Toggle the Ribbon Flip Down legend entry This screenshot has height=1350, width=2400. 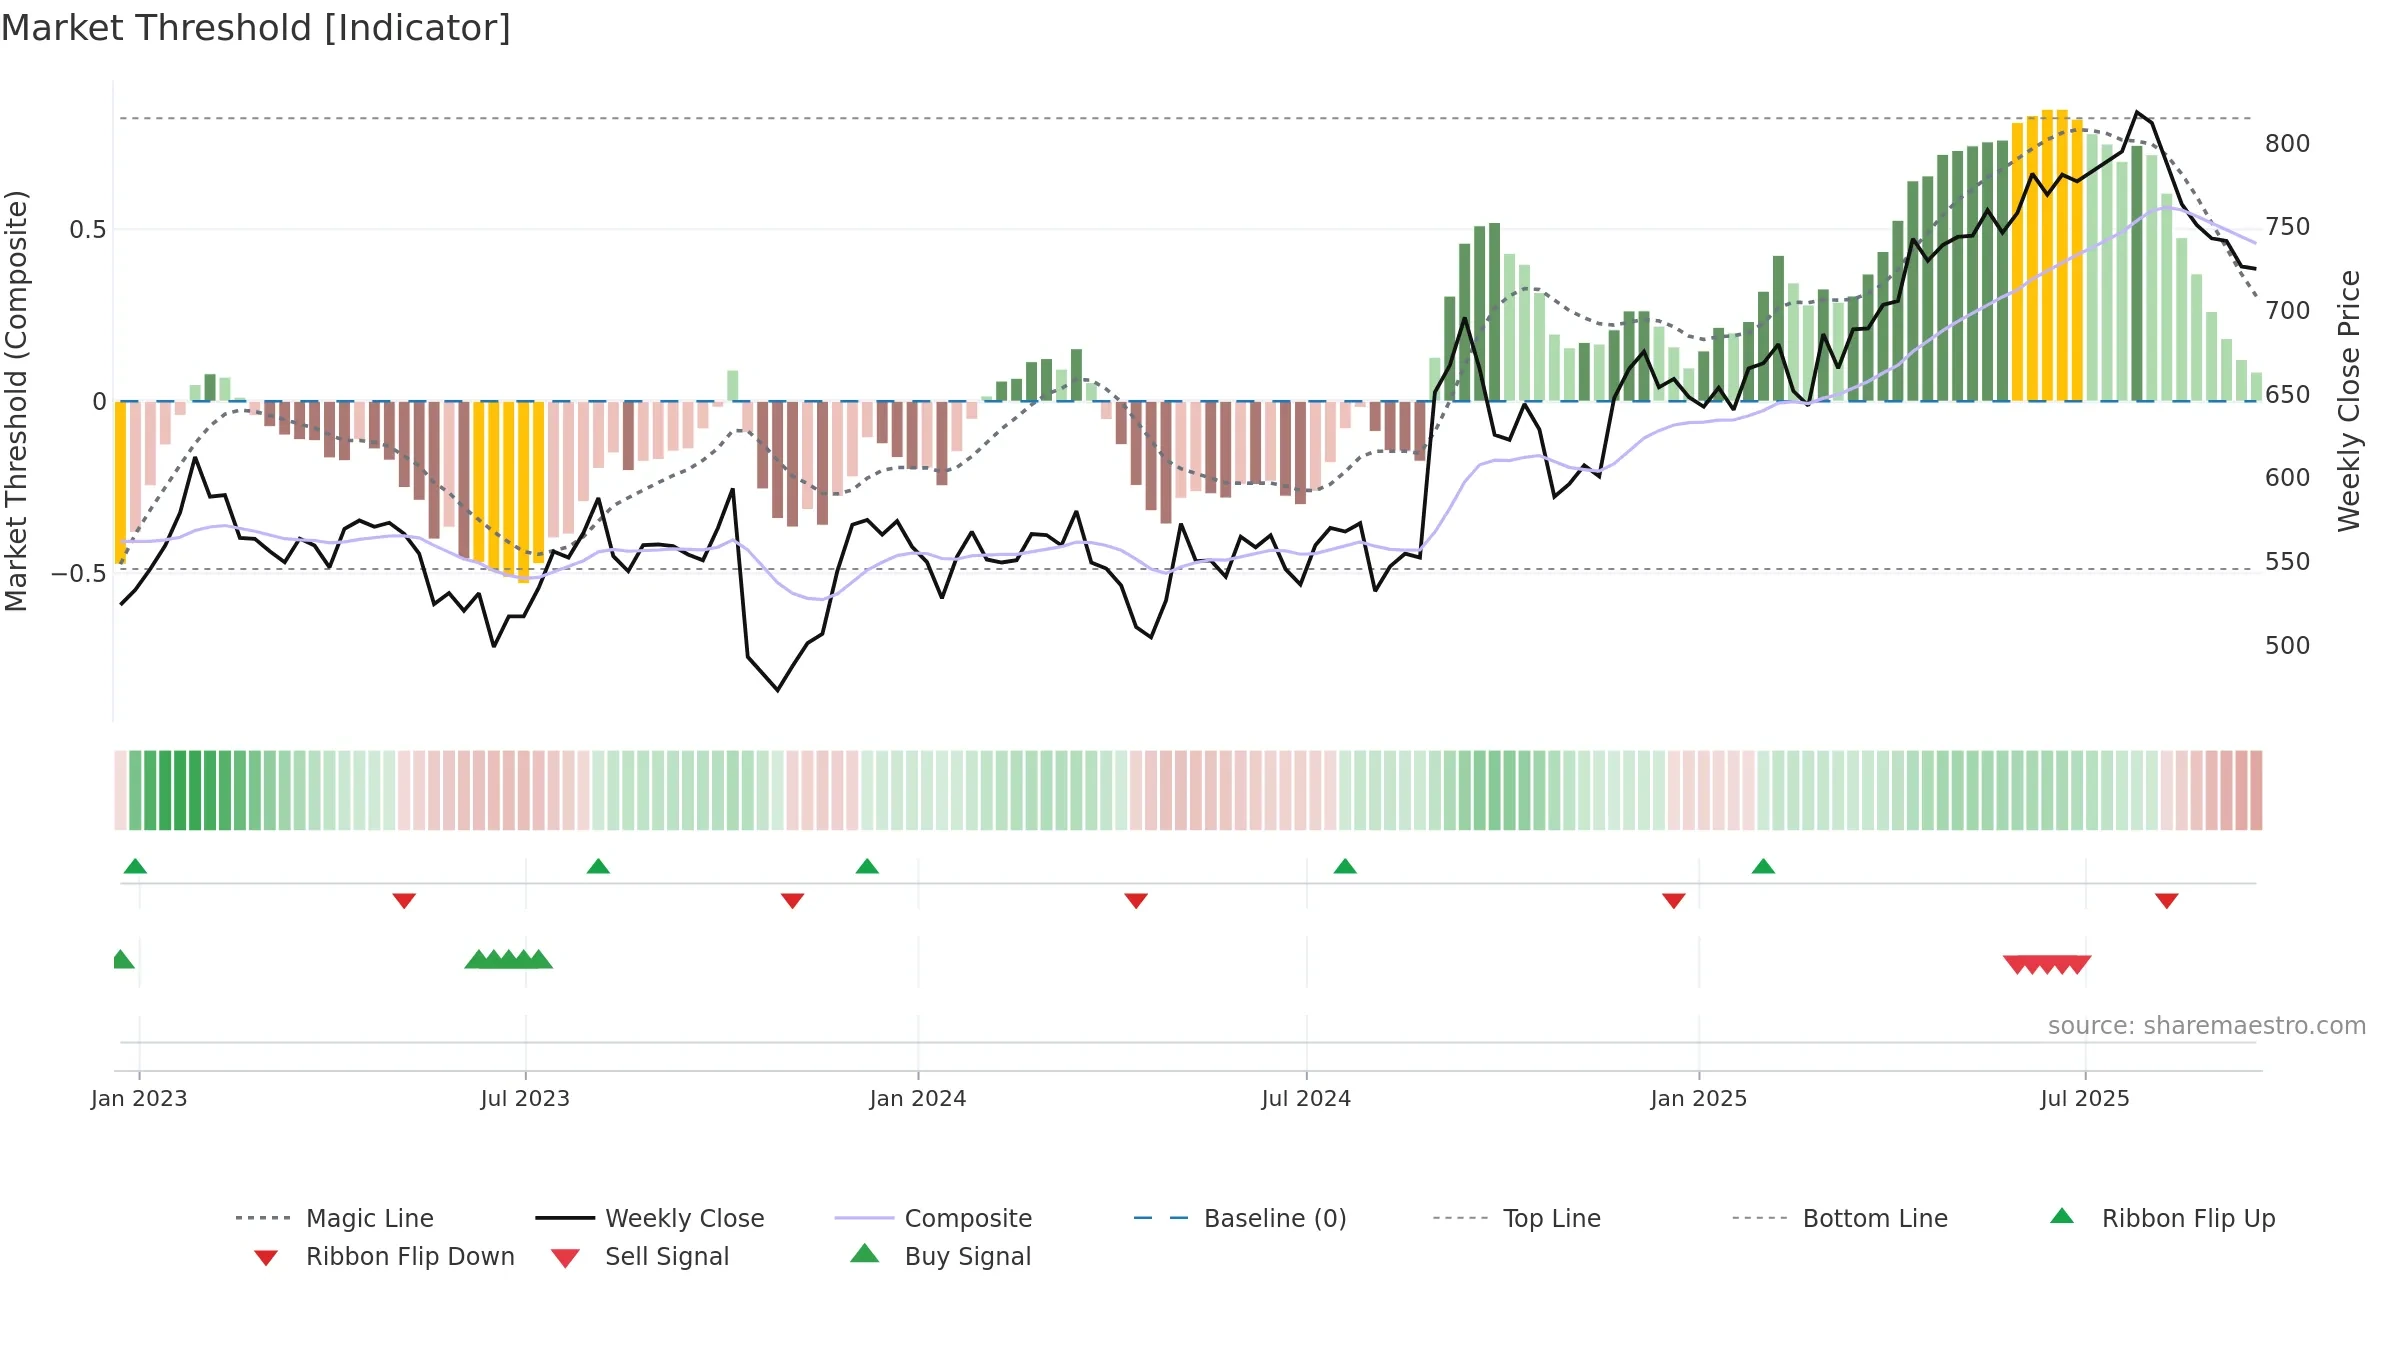(383, 1256)
